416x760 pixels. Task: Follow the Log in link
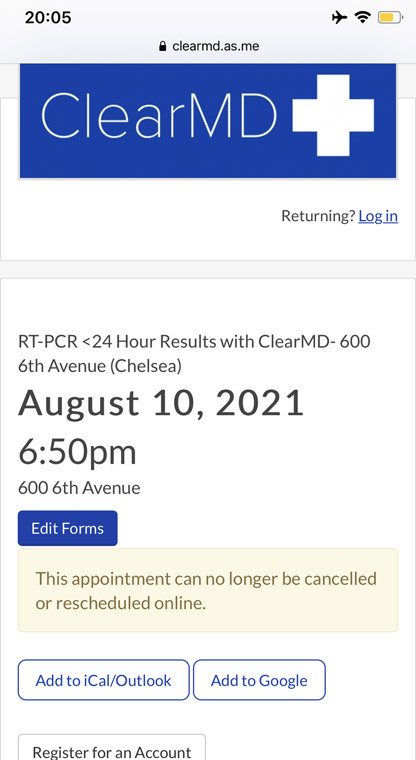coord(378,216)
